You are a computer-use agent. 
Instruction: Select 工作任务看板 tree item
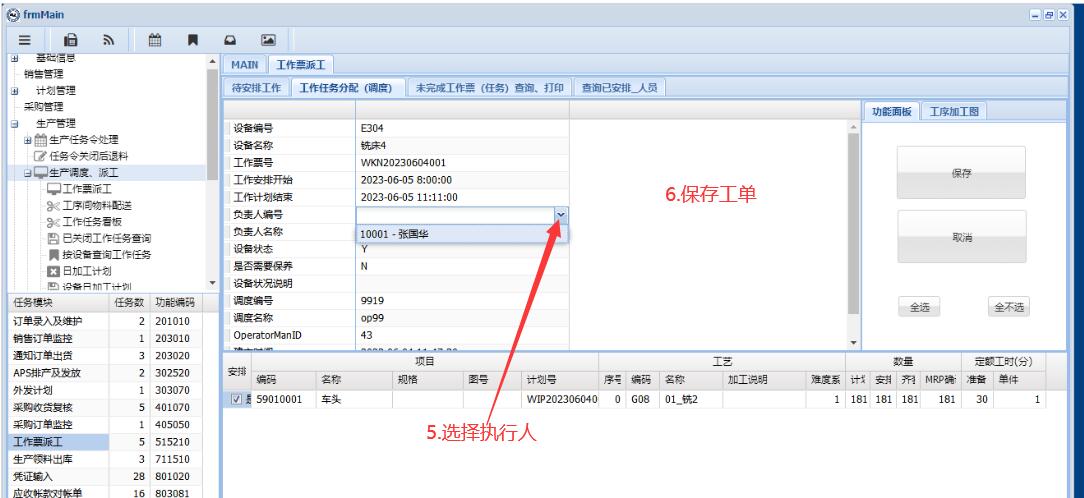[93, 222]
